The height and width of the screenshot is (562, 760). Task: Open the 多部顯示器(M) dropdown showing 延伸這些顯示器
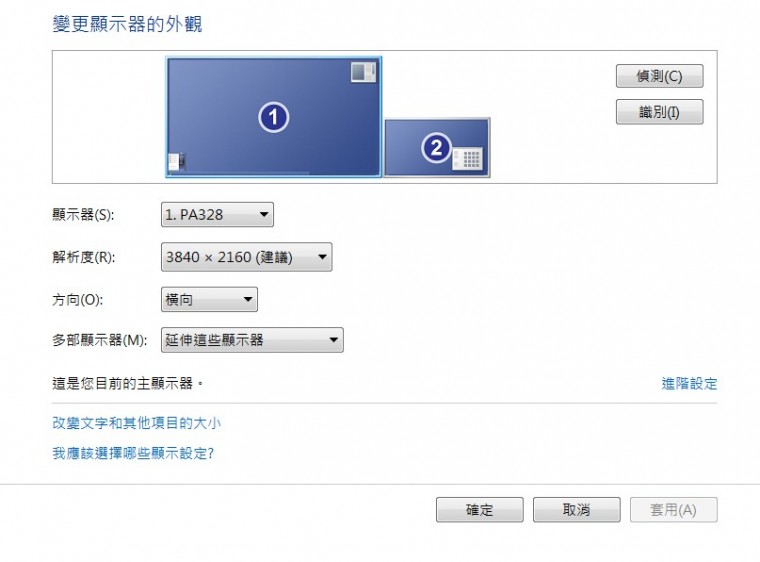(252, 340)
